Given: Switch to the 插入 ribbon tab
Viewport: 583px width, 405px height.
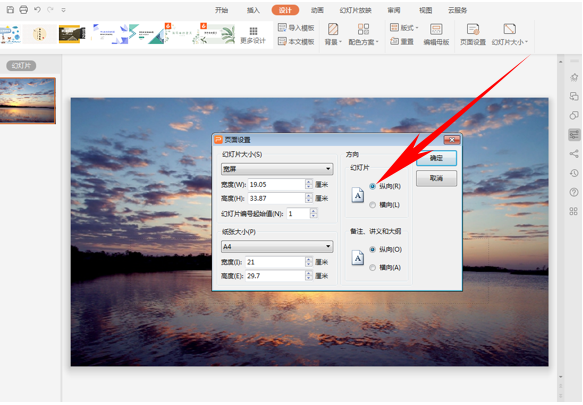Looking at the screenshot, I should pos(253,10).
